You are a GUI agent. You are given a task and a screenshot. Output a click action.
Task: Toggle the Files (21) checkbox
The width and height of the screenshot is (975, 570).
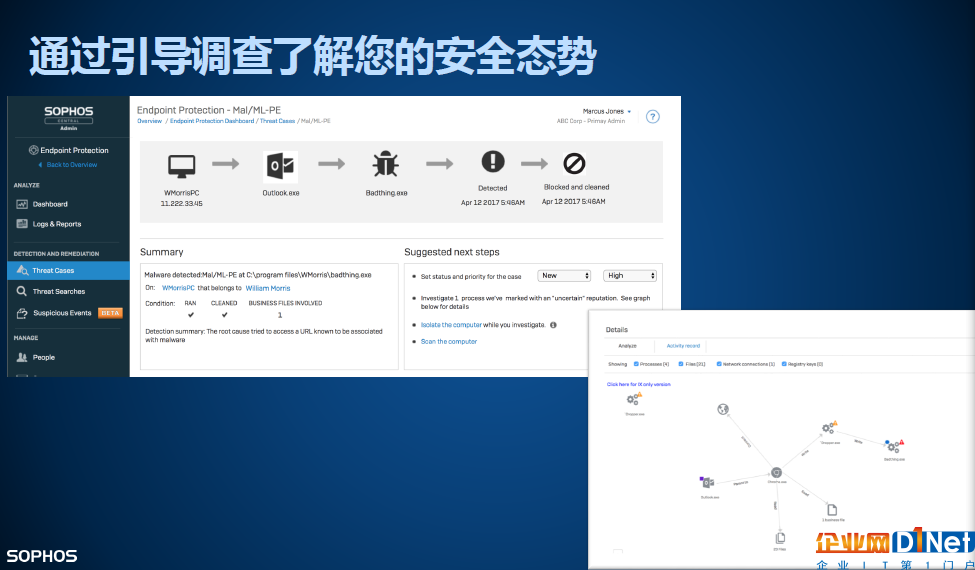pos(681,364)
